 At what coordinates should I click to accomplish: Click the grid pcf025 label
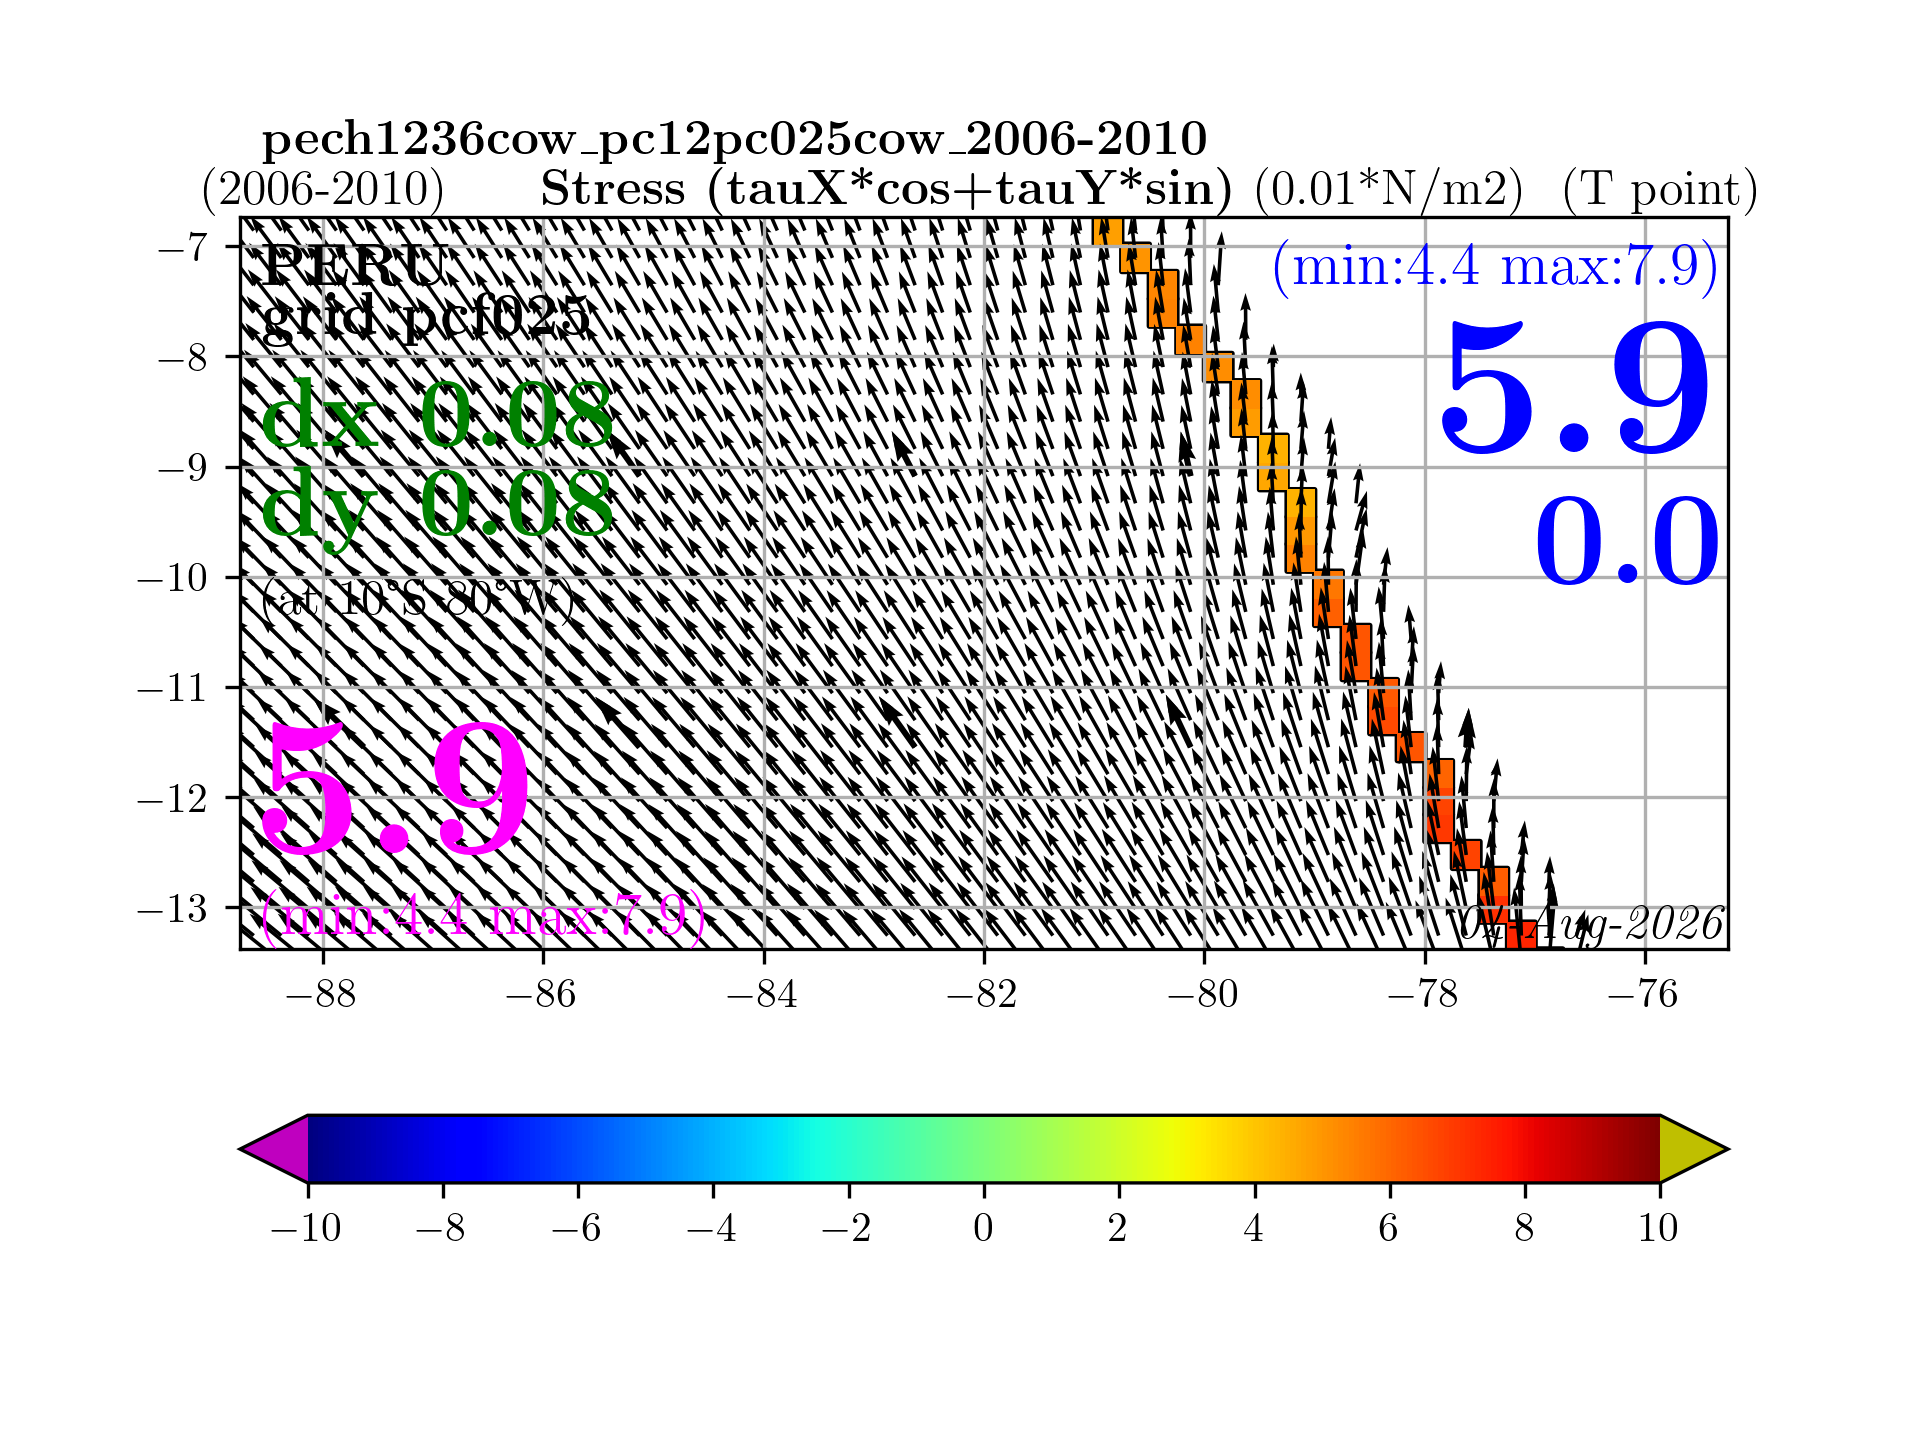(426, 318)
